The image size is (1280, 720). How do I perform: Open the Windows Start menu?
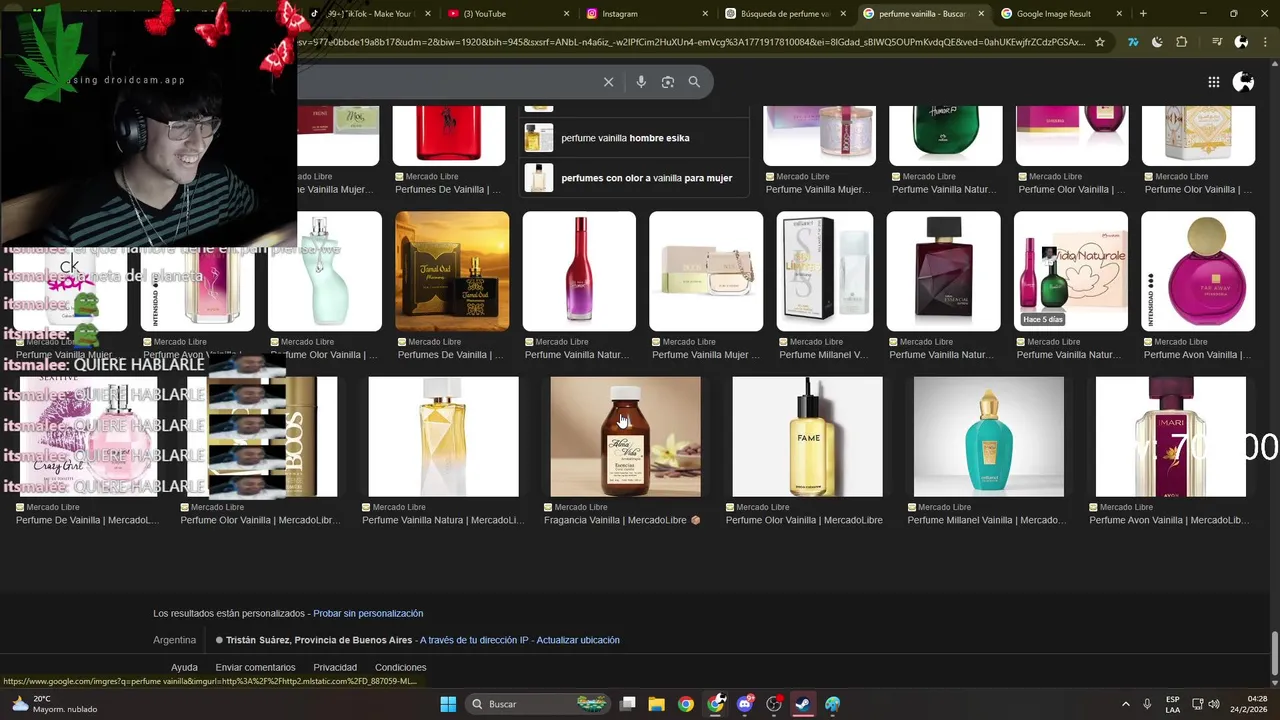point(448,704)
